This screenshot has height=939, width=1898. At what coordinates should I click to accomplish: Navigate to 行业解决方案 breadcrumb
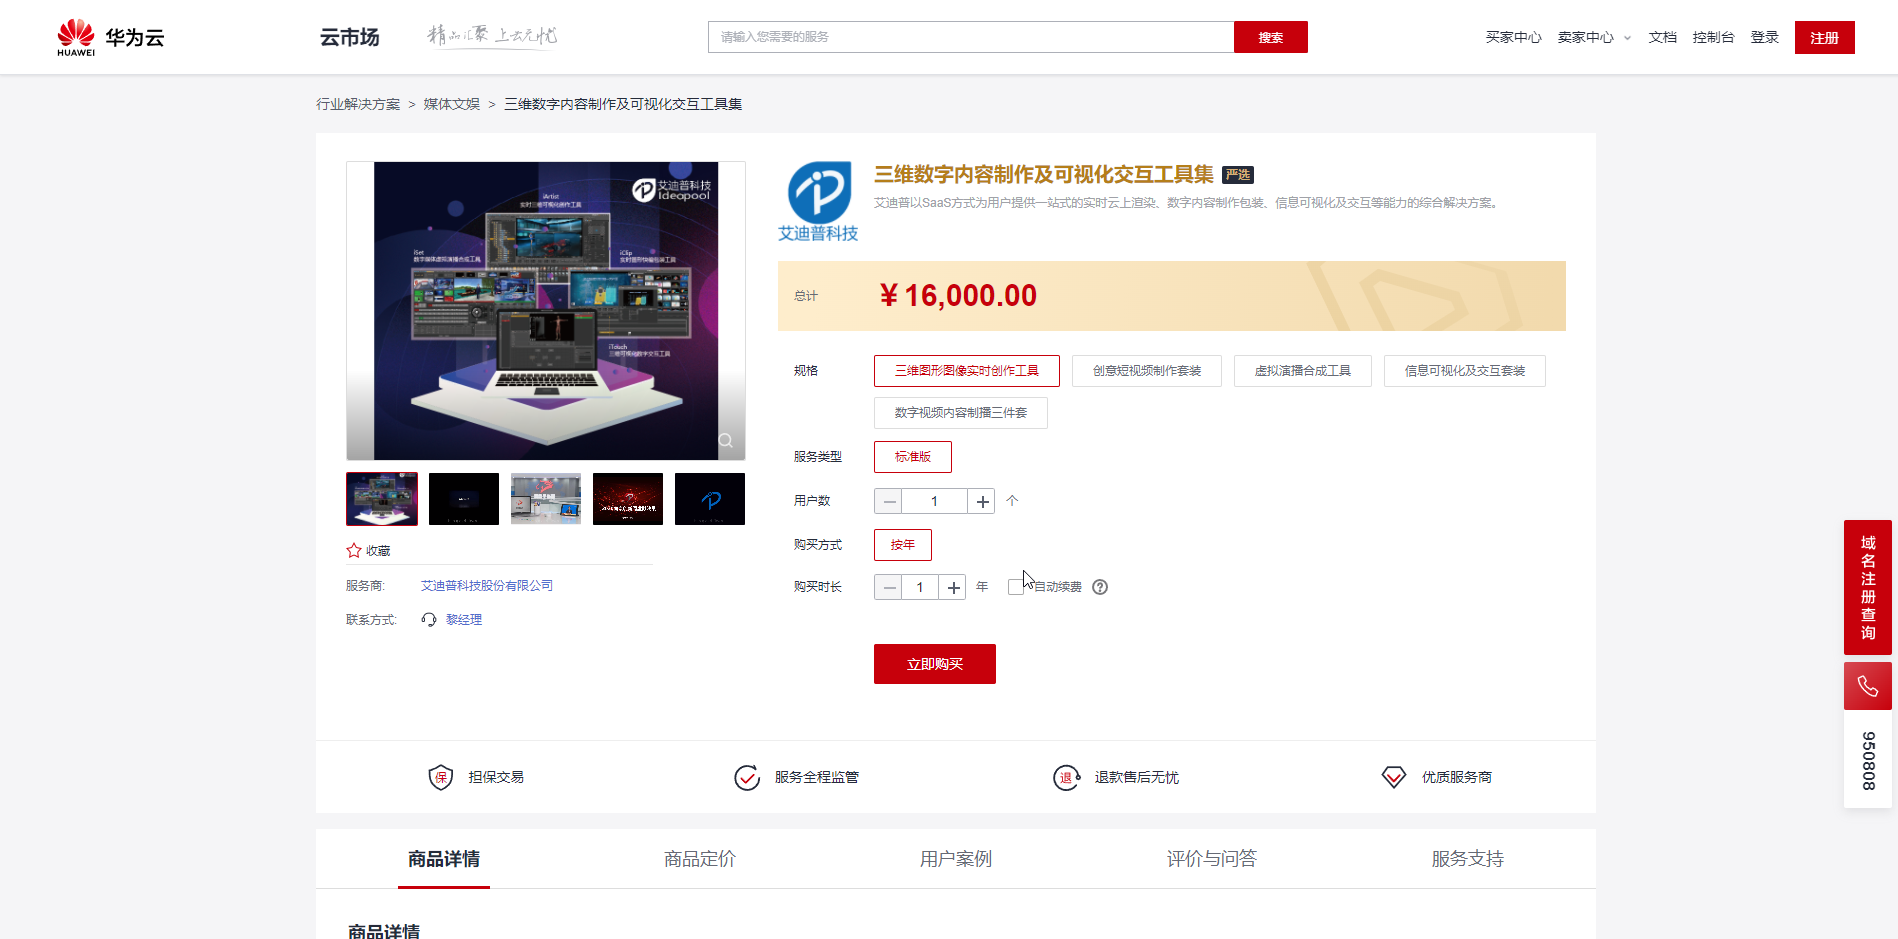click(358, 104)
